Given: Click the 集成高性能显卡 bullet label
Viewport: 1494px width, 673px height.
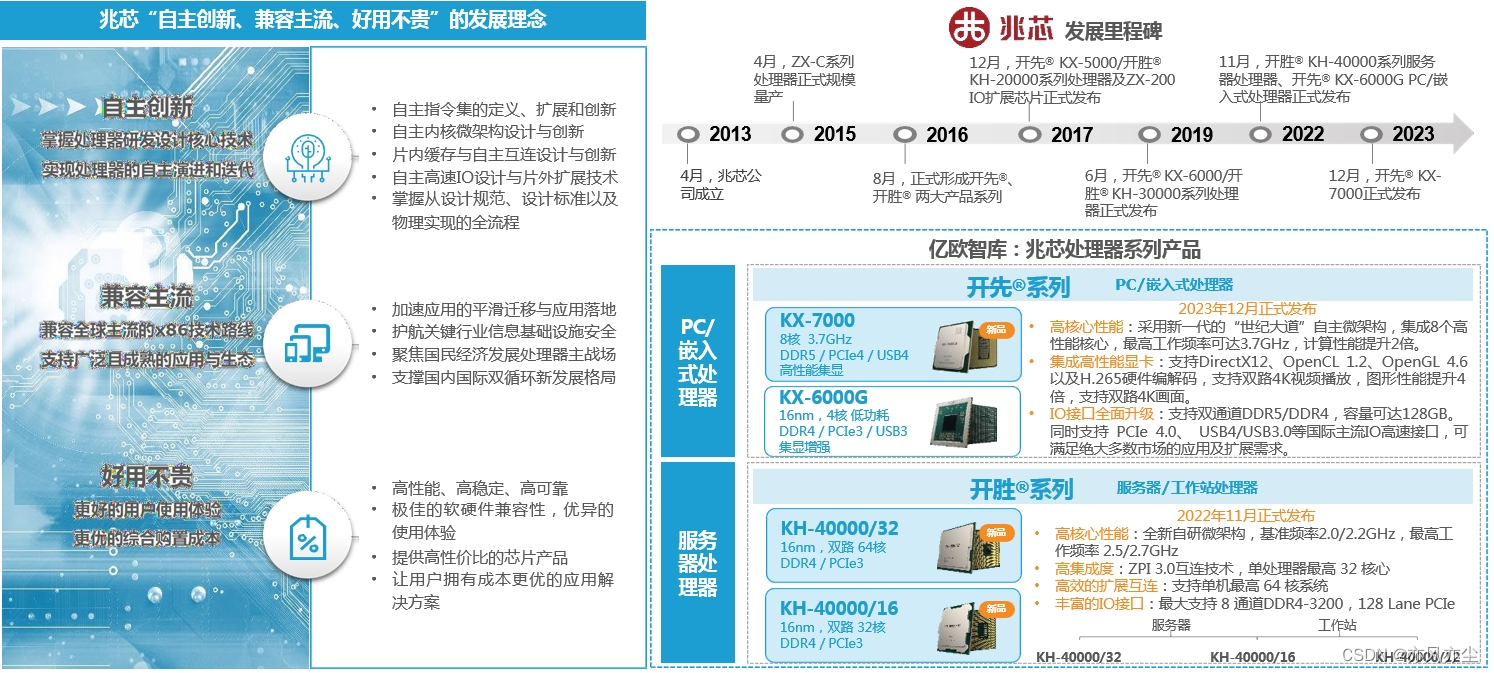Looking at the screenshot, I should point(1102,361).
